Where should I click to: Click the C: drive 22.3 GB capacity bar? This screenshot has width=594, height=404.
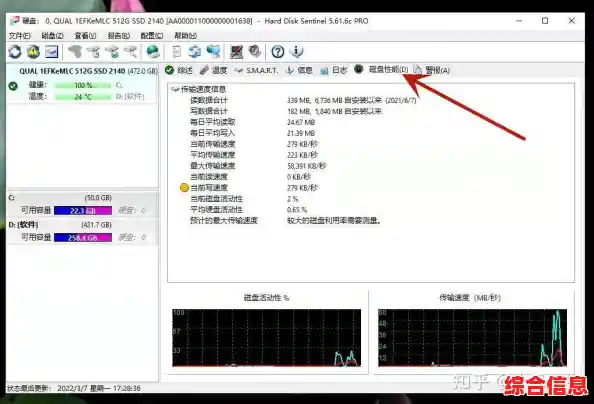coord(83,211)
